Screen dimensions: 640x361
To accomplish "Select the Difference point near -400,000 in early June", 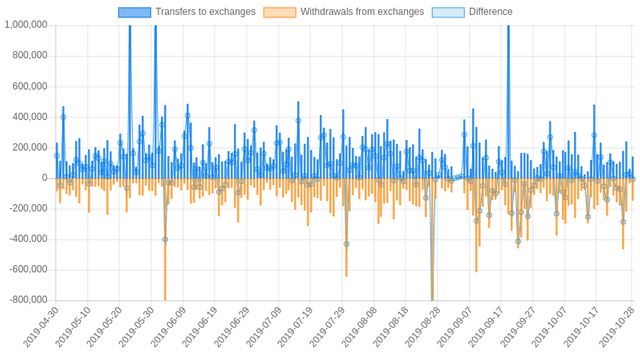I will 165,239.
